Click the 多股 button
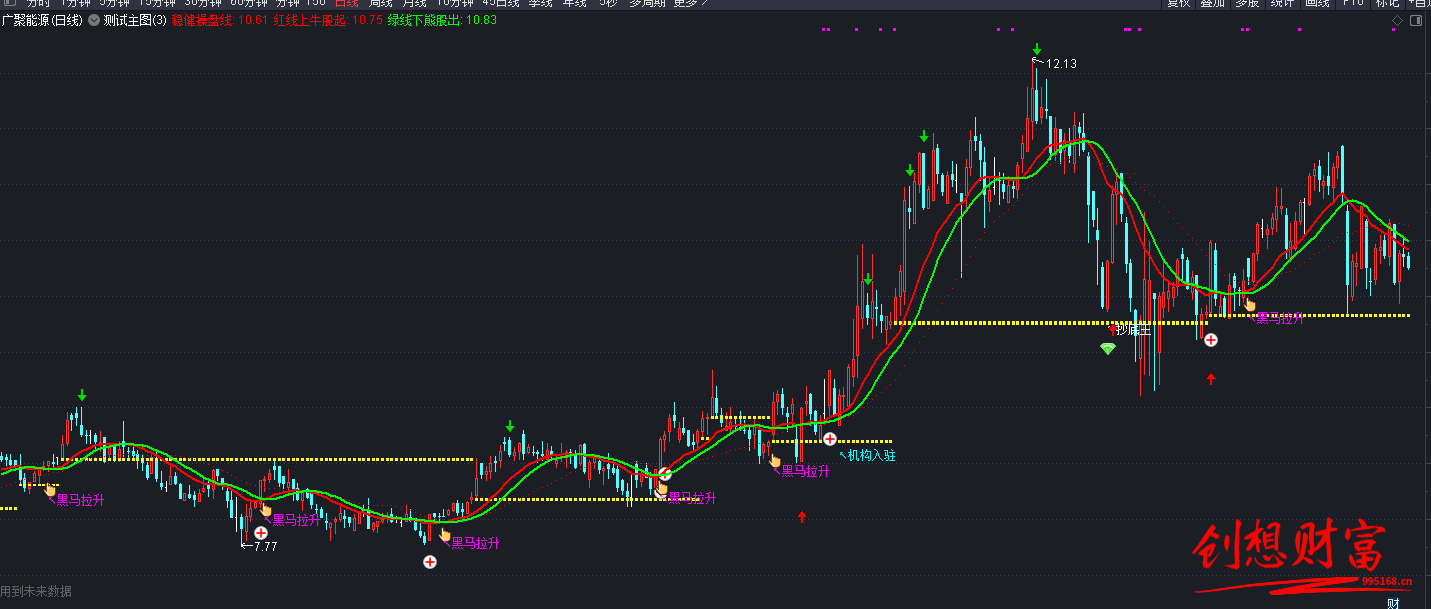Screen dimensions: 1431x609 1247,4
